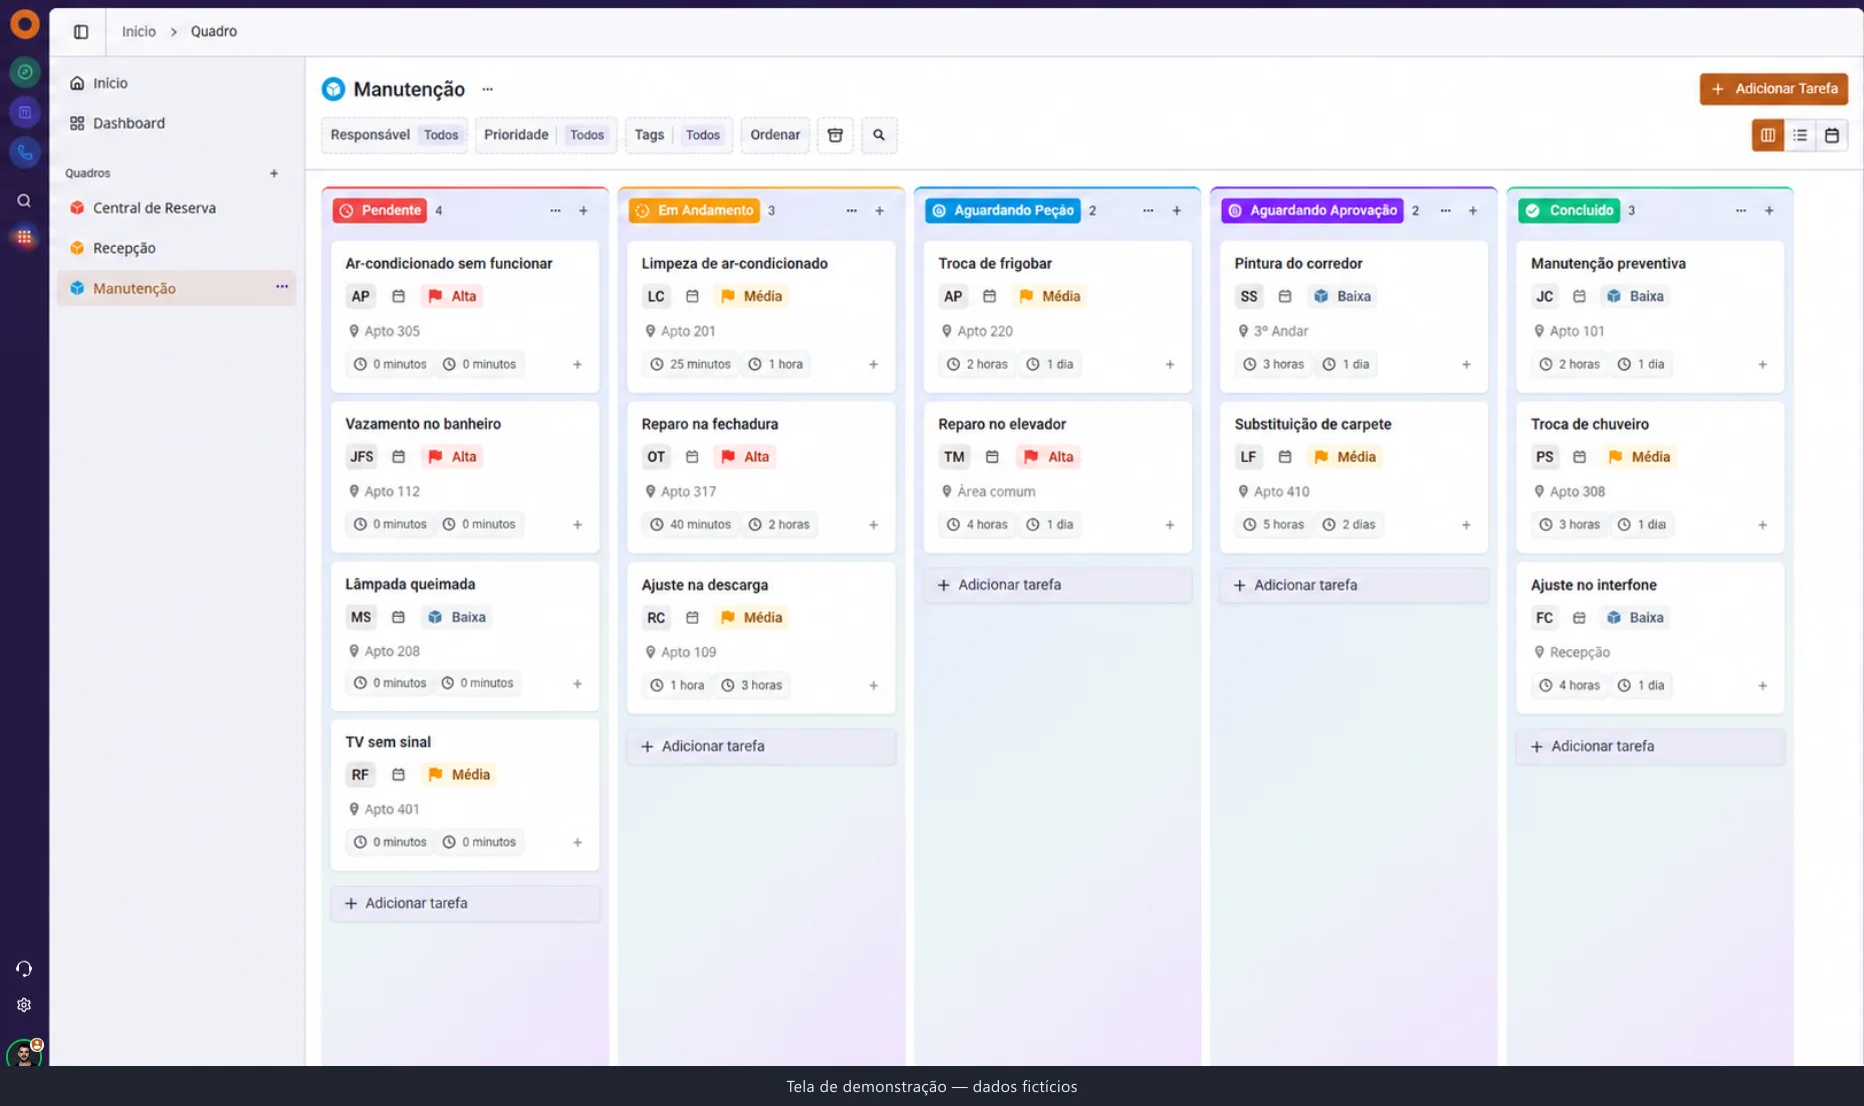
Task: Click the user avatar at bottom left
Action: 24,1053
